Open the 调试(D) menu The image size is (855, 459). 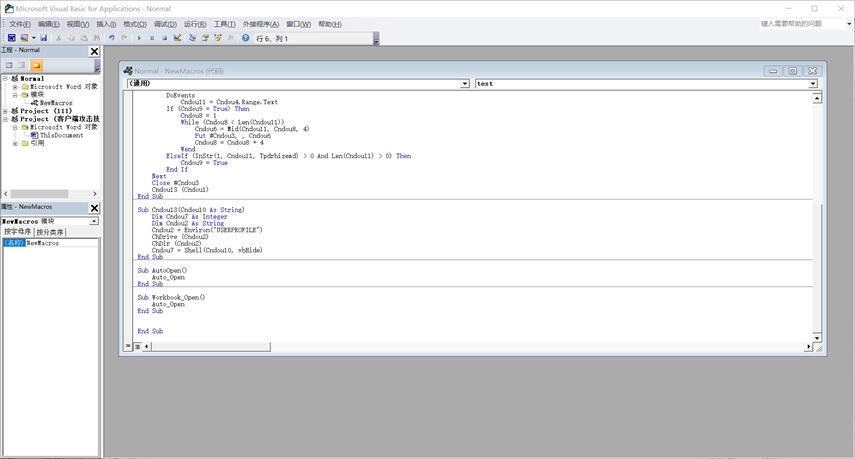click(x=165, y=24)
